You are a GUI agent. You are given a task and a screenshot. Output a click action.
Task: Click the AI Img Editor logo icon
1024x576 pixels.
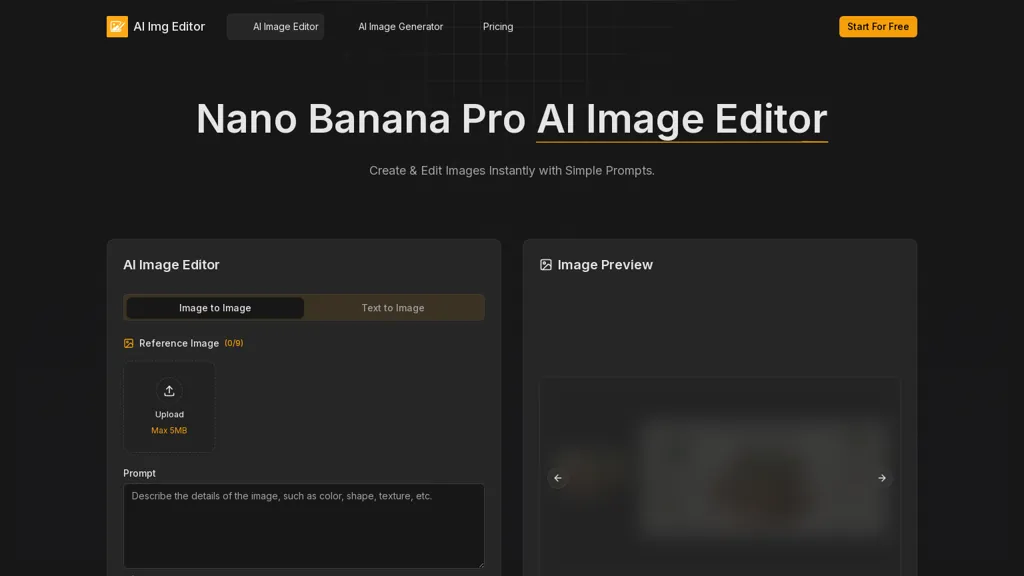tap(117, 27)
